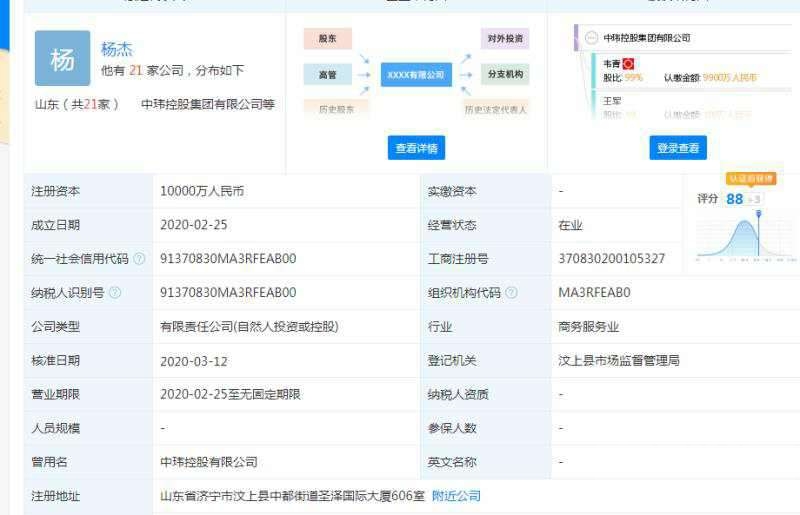Screen dimensions: 800x515
Task: Select the 股东 box in diagram
Action: tap(327, 39)
